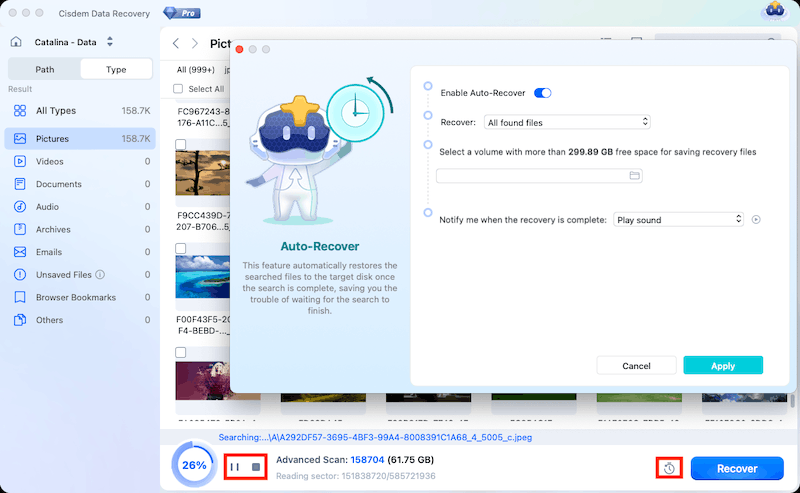
Task: Click the Pro diamond badge
Action: [182, 13]
